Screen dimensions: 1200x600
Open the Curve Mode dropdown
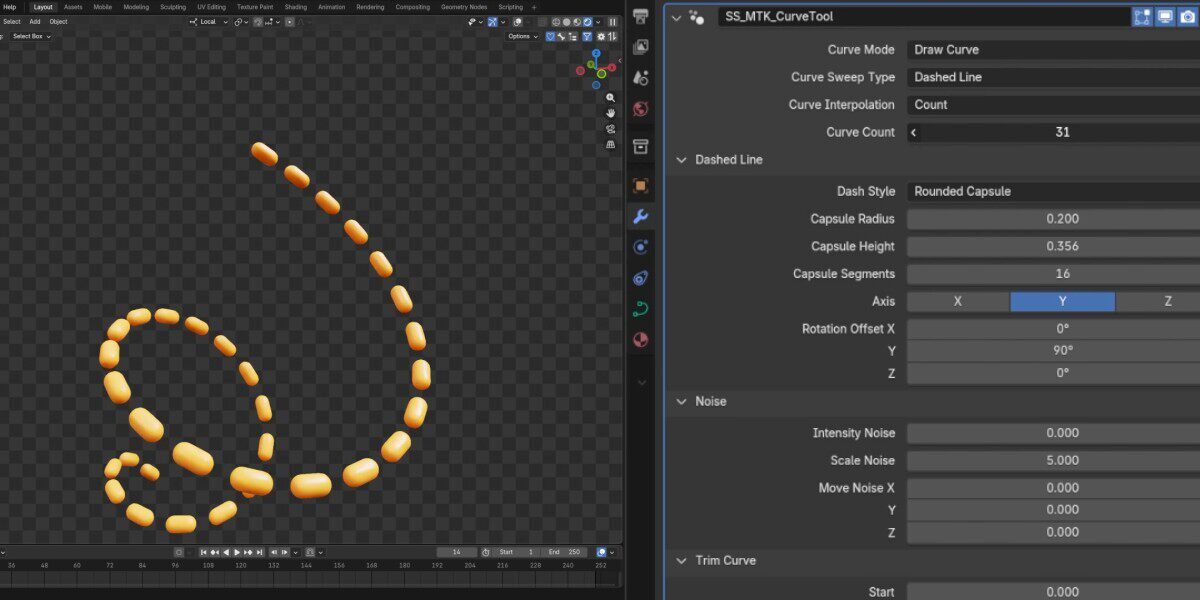pos(1053,49)
